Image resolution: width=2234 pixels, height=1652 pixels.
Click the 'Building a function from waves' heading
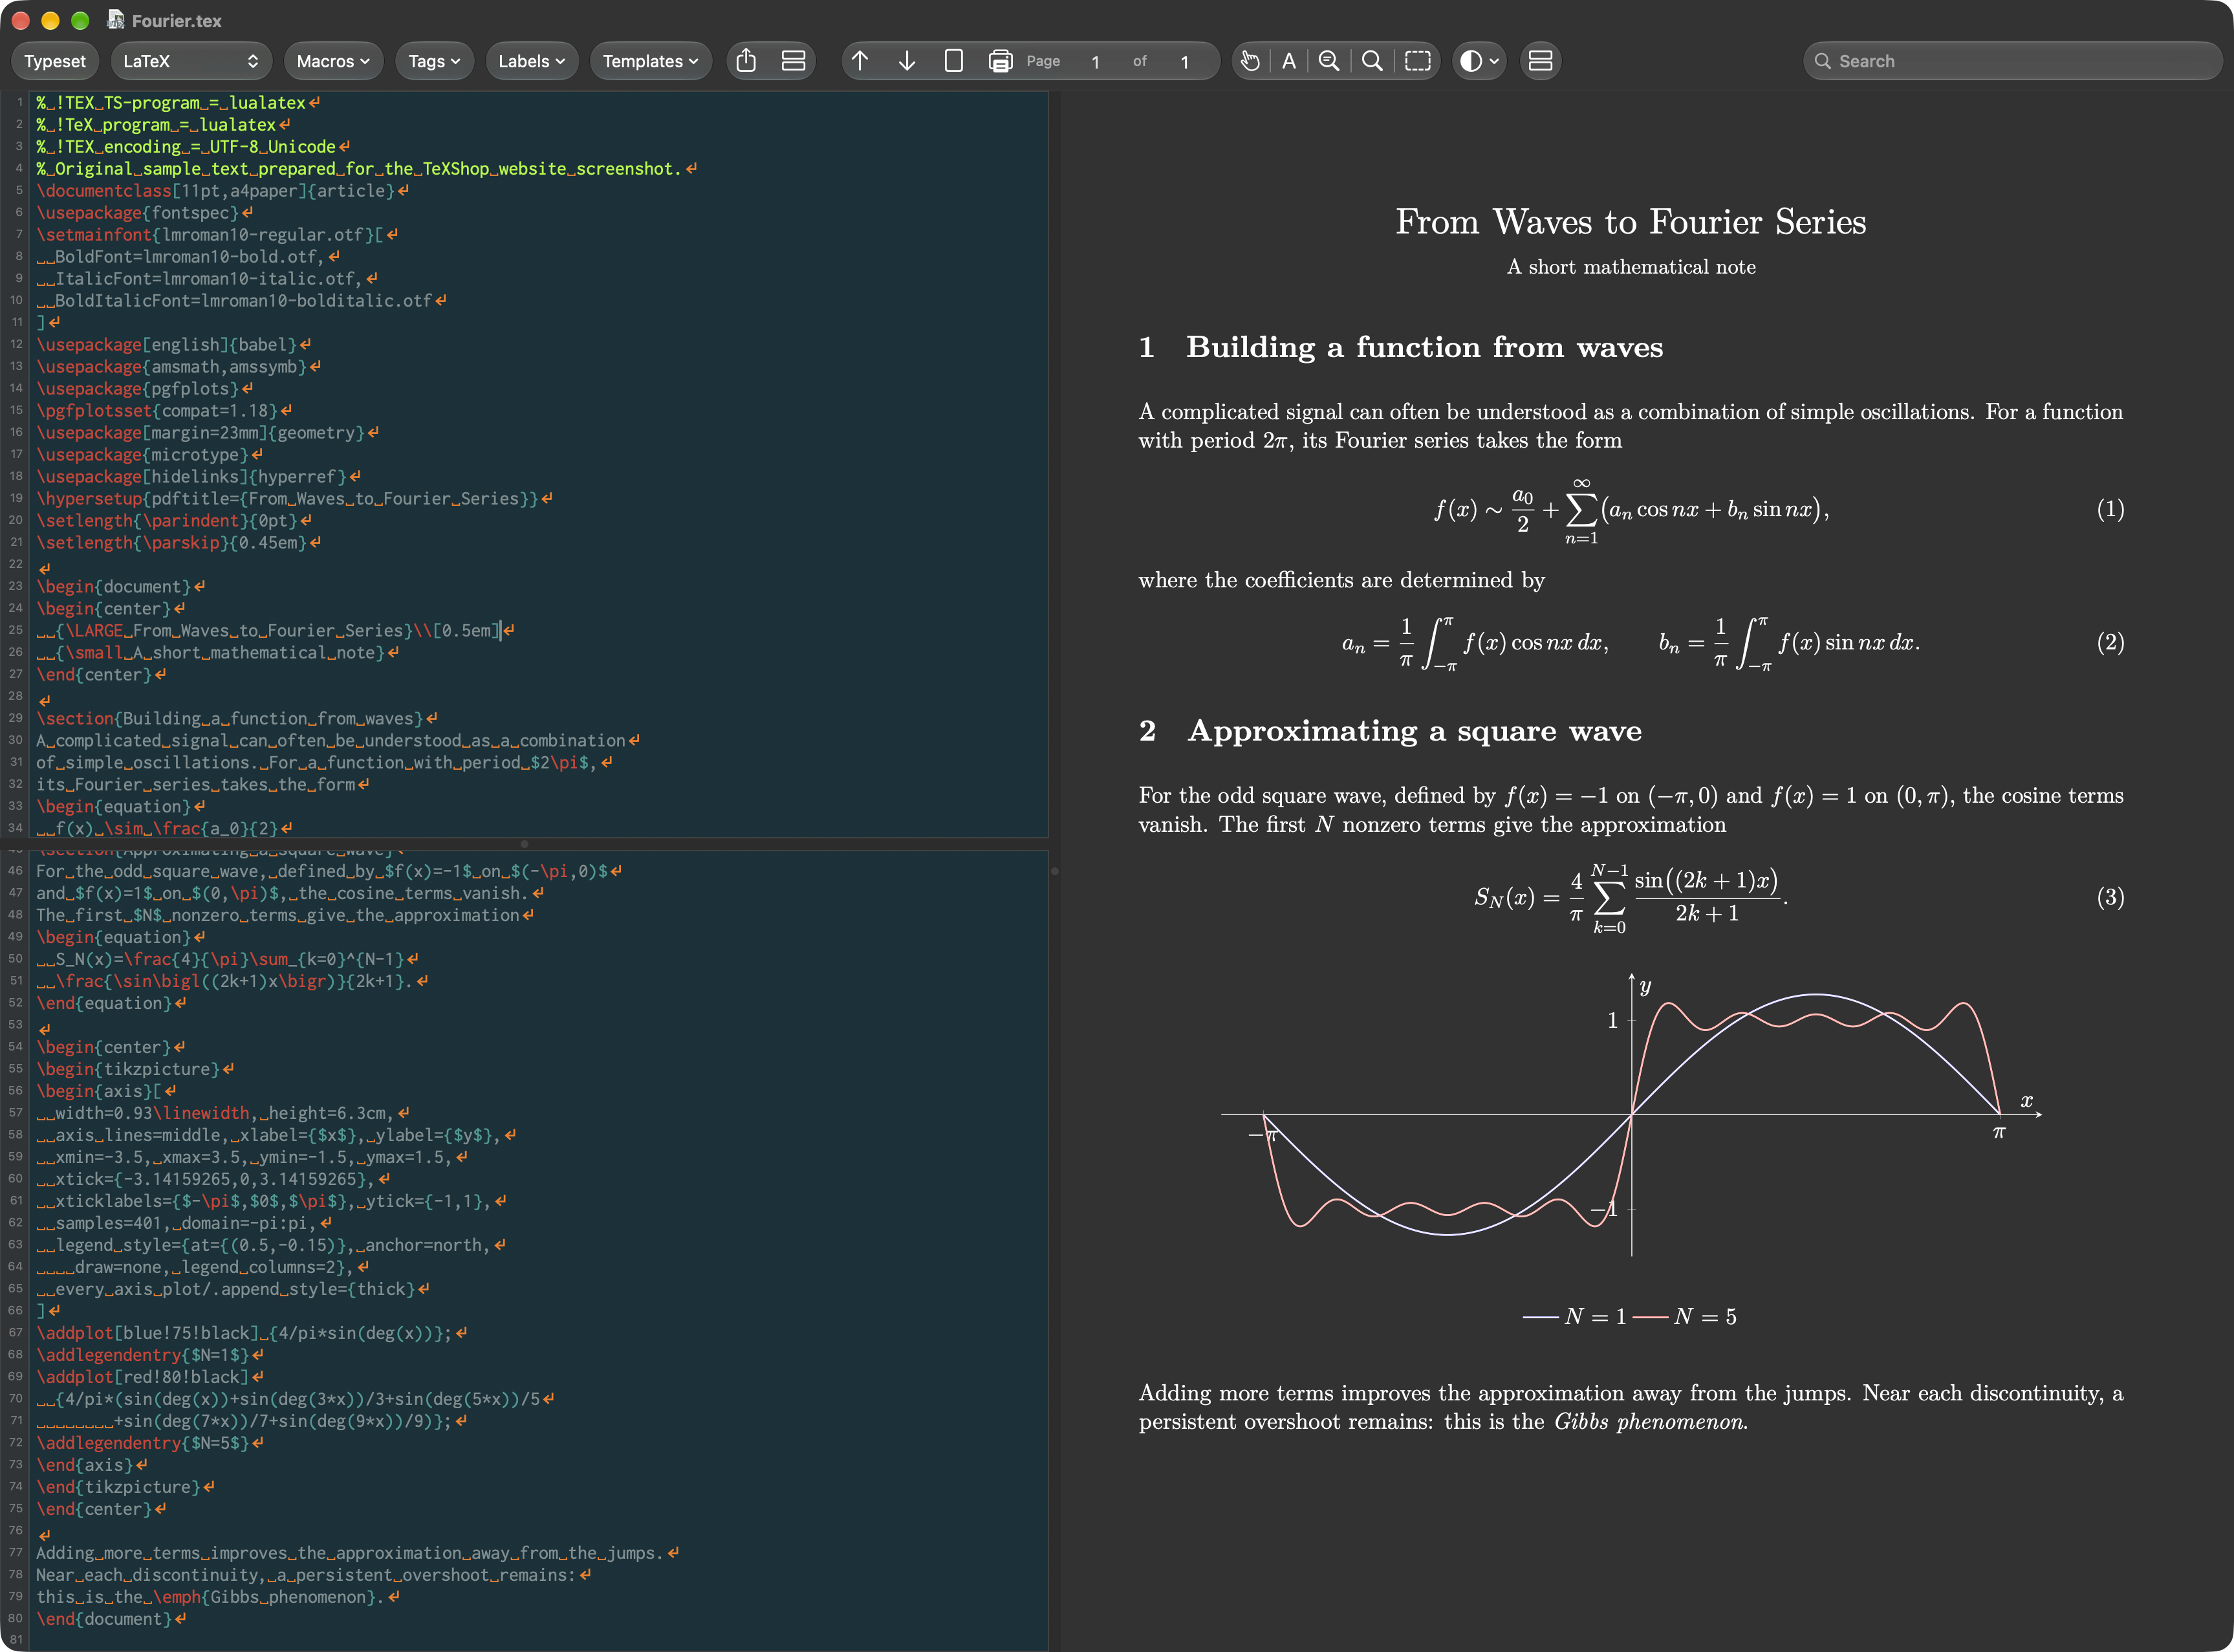1424,348
